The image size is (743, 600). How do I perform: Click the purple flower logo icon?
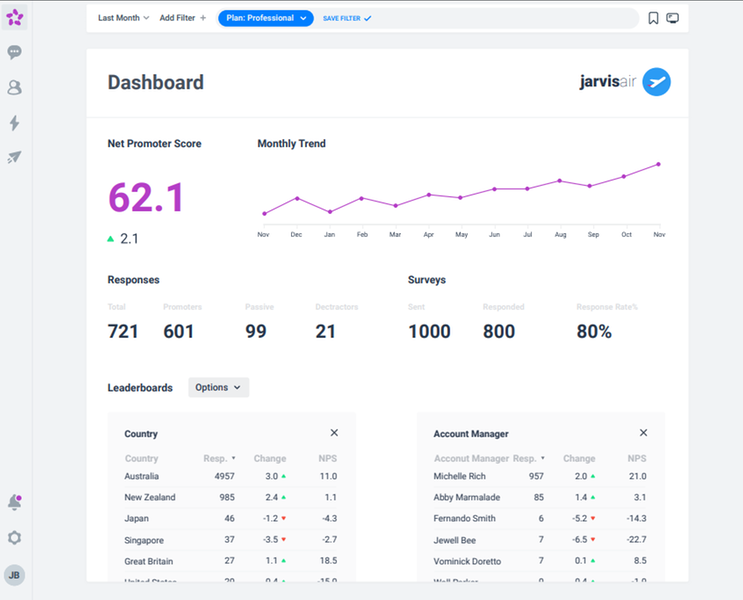click(x=15, y=17)
